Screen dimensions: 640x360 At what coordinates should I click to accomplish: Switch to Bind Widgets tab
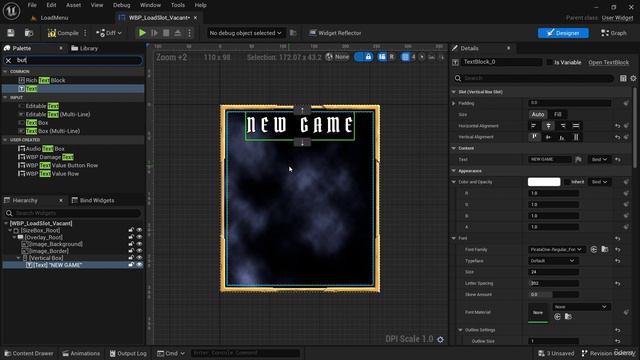(x=93, y=200)
